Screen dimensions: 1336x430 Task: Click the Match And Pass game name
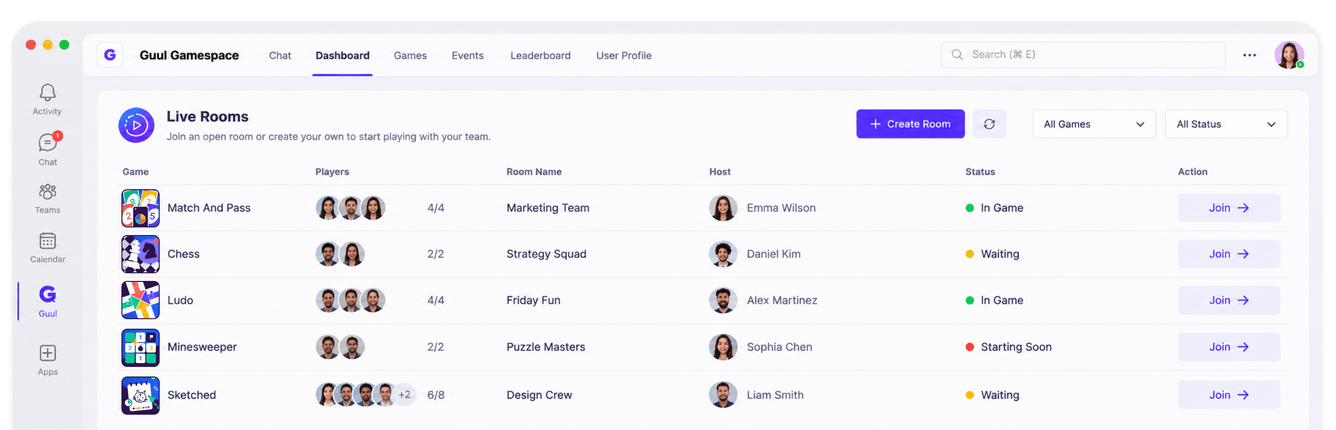click(209, 208)
